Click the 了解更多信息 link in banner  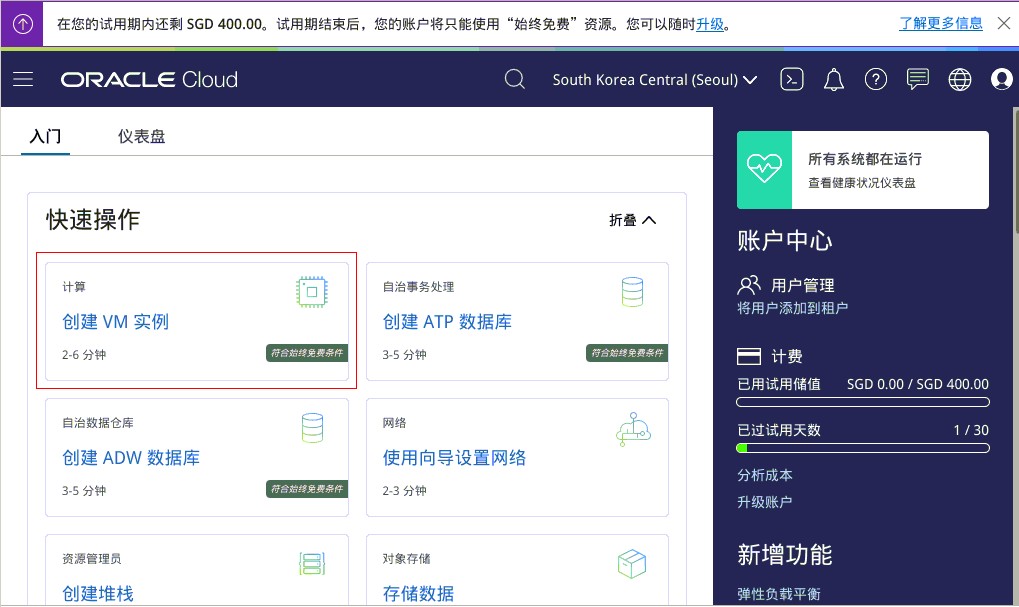(x=940, y=22)
